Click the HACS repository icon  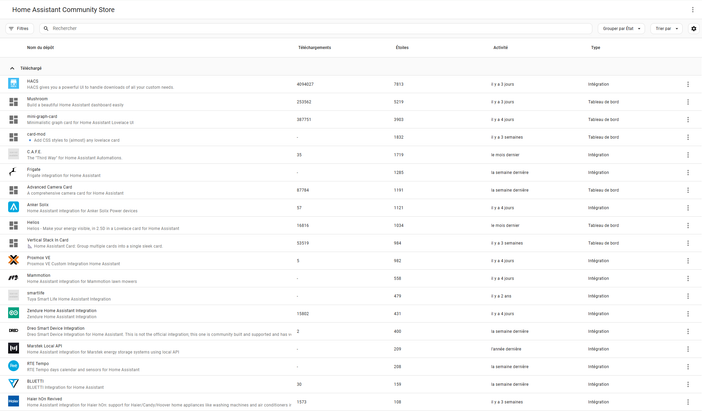pyautogui.click(x=13, y=84)
